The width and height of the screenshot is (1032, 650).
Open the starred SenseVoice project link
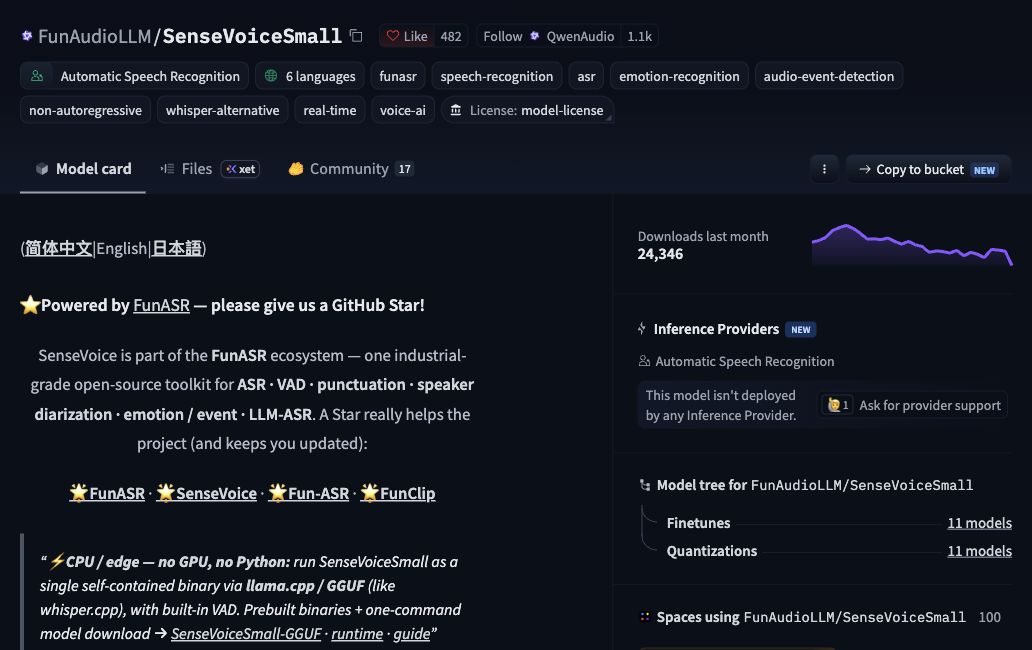point(207,493)
